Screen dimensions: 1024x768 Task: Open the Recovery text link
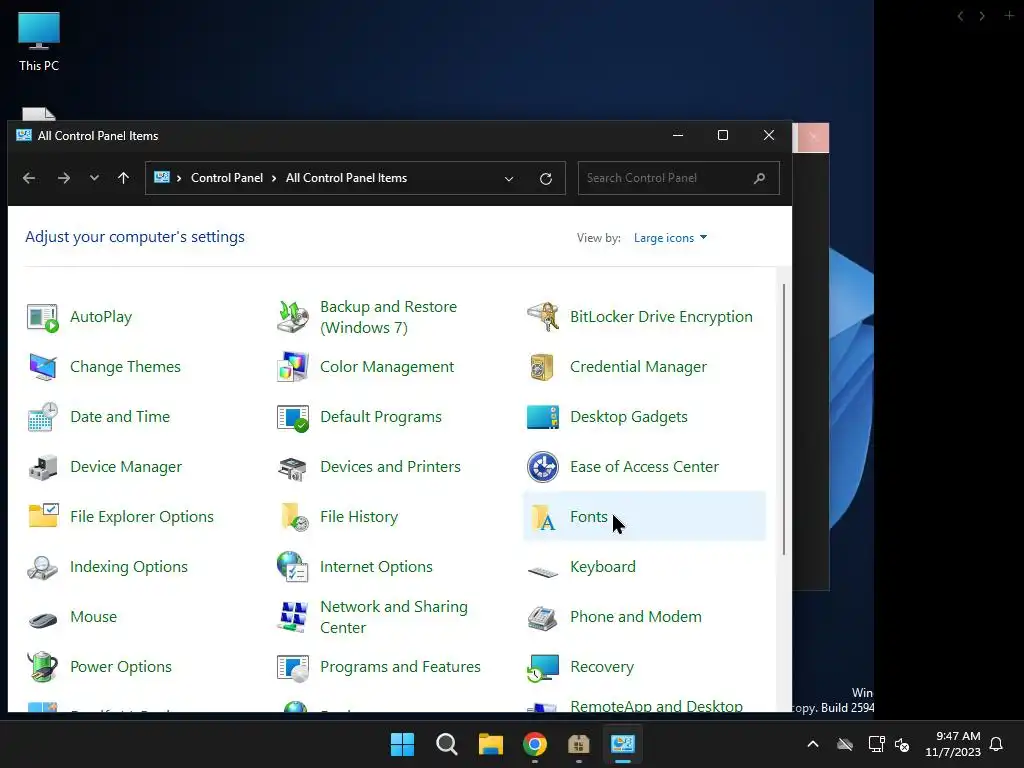(x=601, y=667)
